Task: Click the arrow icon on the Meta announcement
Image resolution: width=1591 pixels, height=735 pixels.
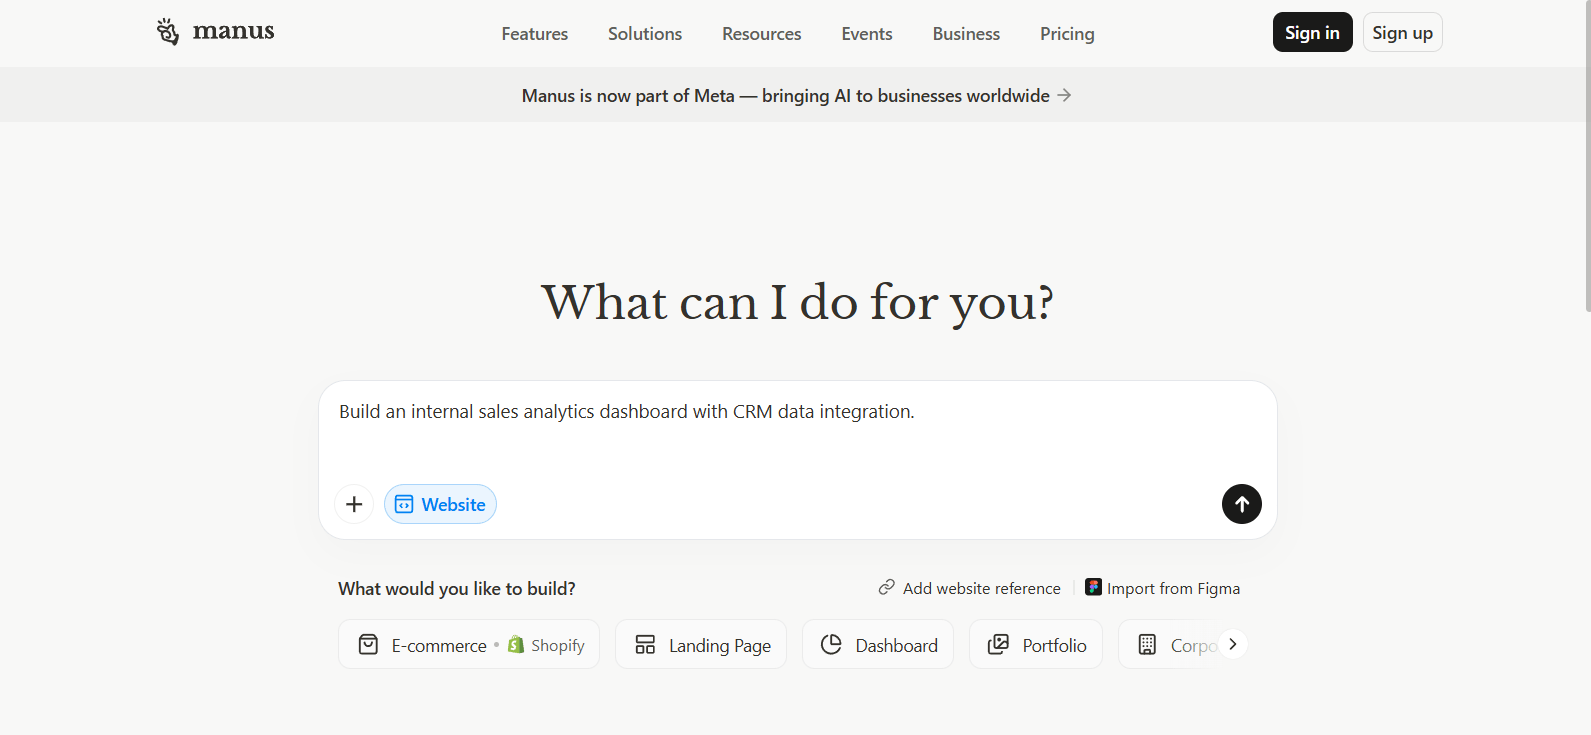Action: (1065, 95)
